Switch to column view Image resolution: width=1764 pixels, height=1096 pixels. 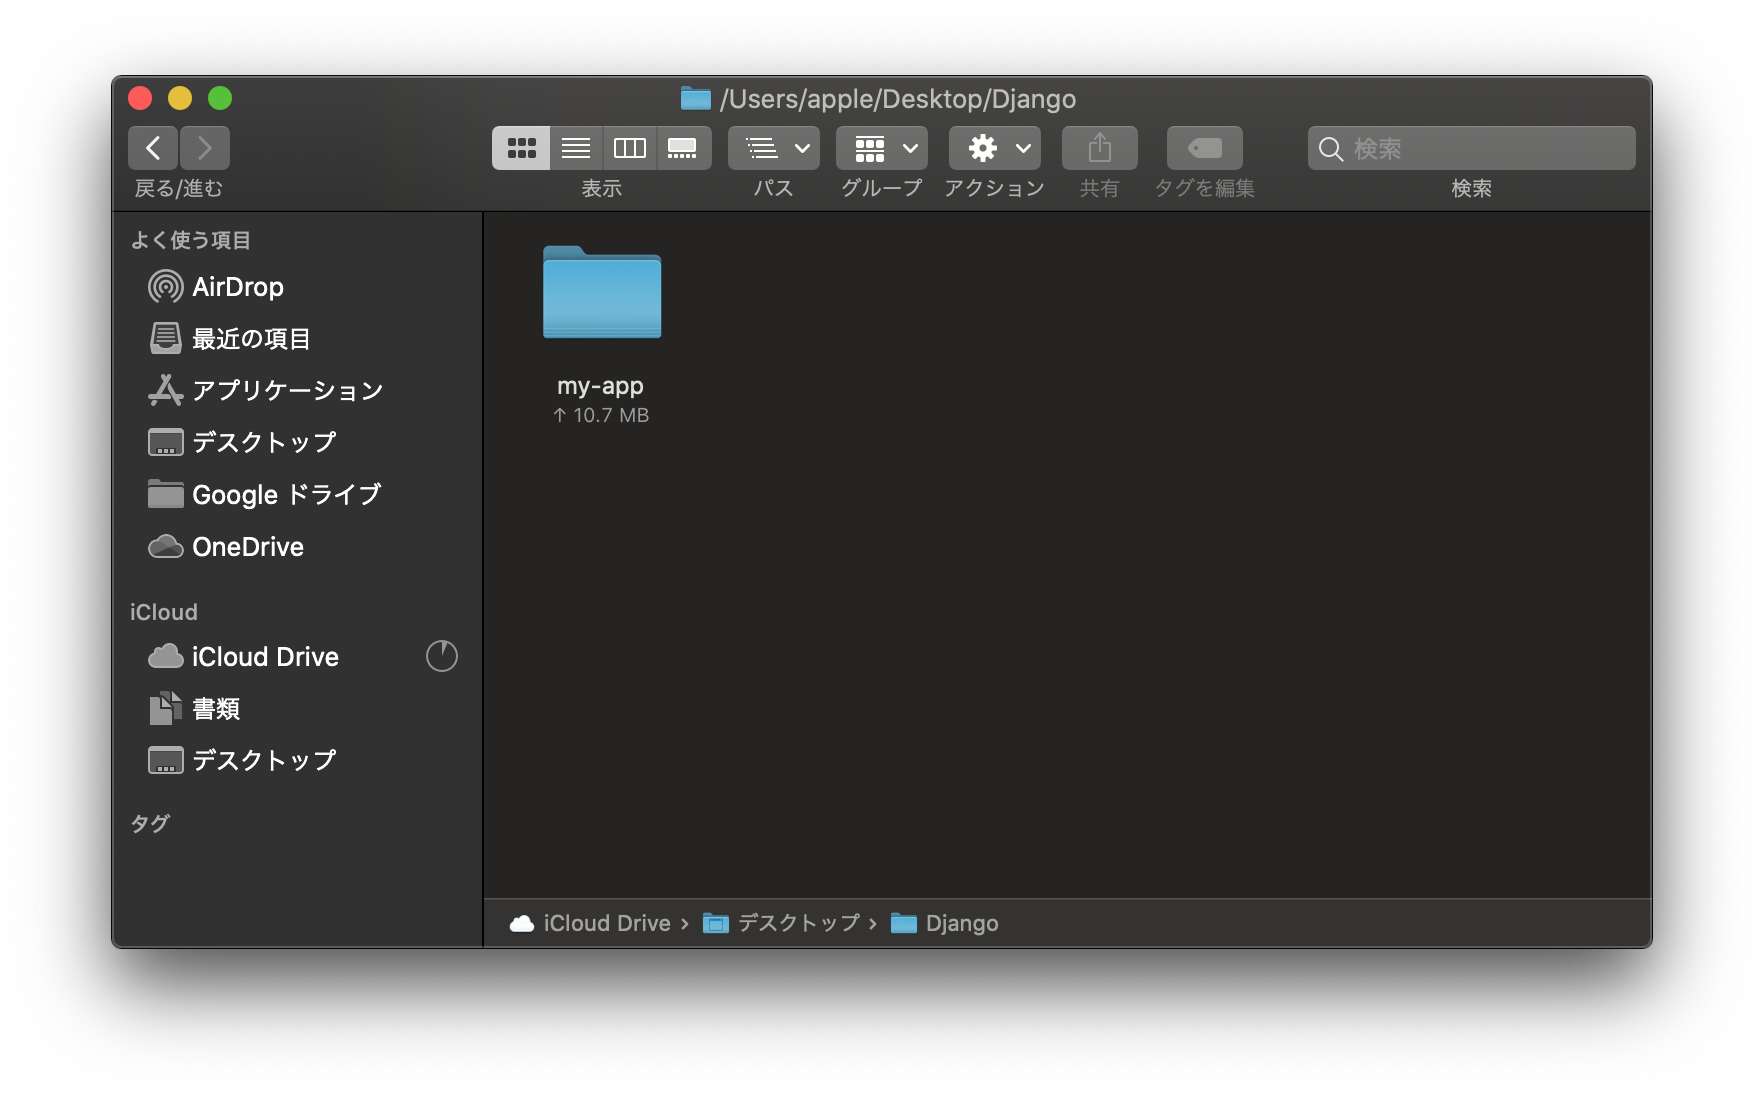(630, 147)
